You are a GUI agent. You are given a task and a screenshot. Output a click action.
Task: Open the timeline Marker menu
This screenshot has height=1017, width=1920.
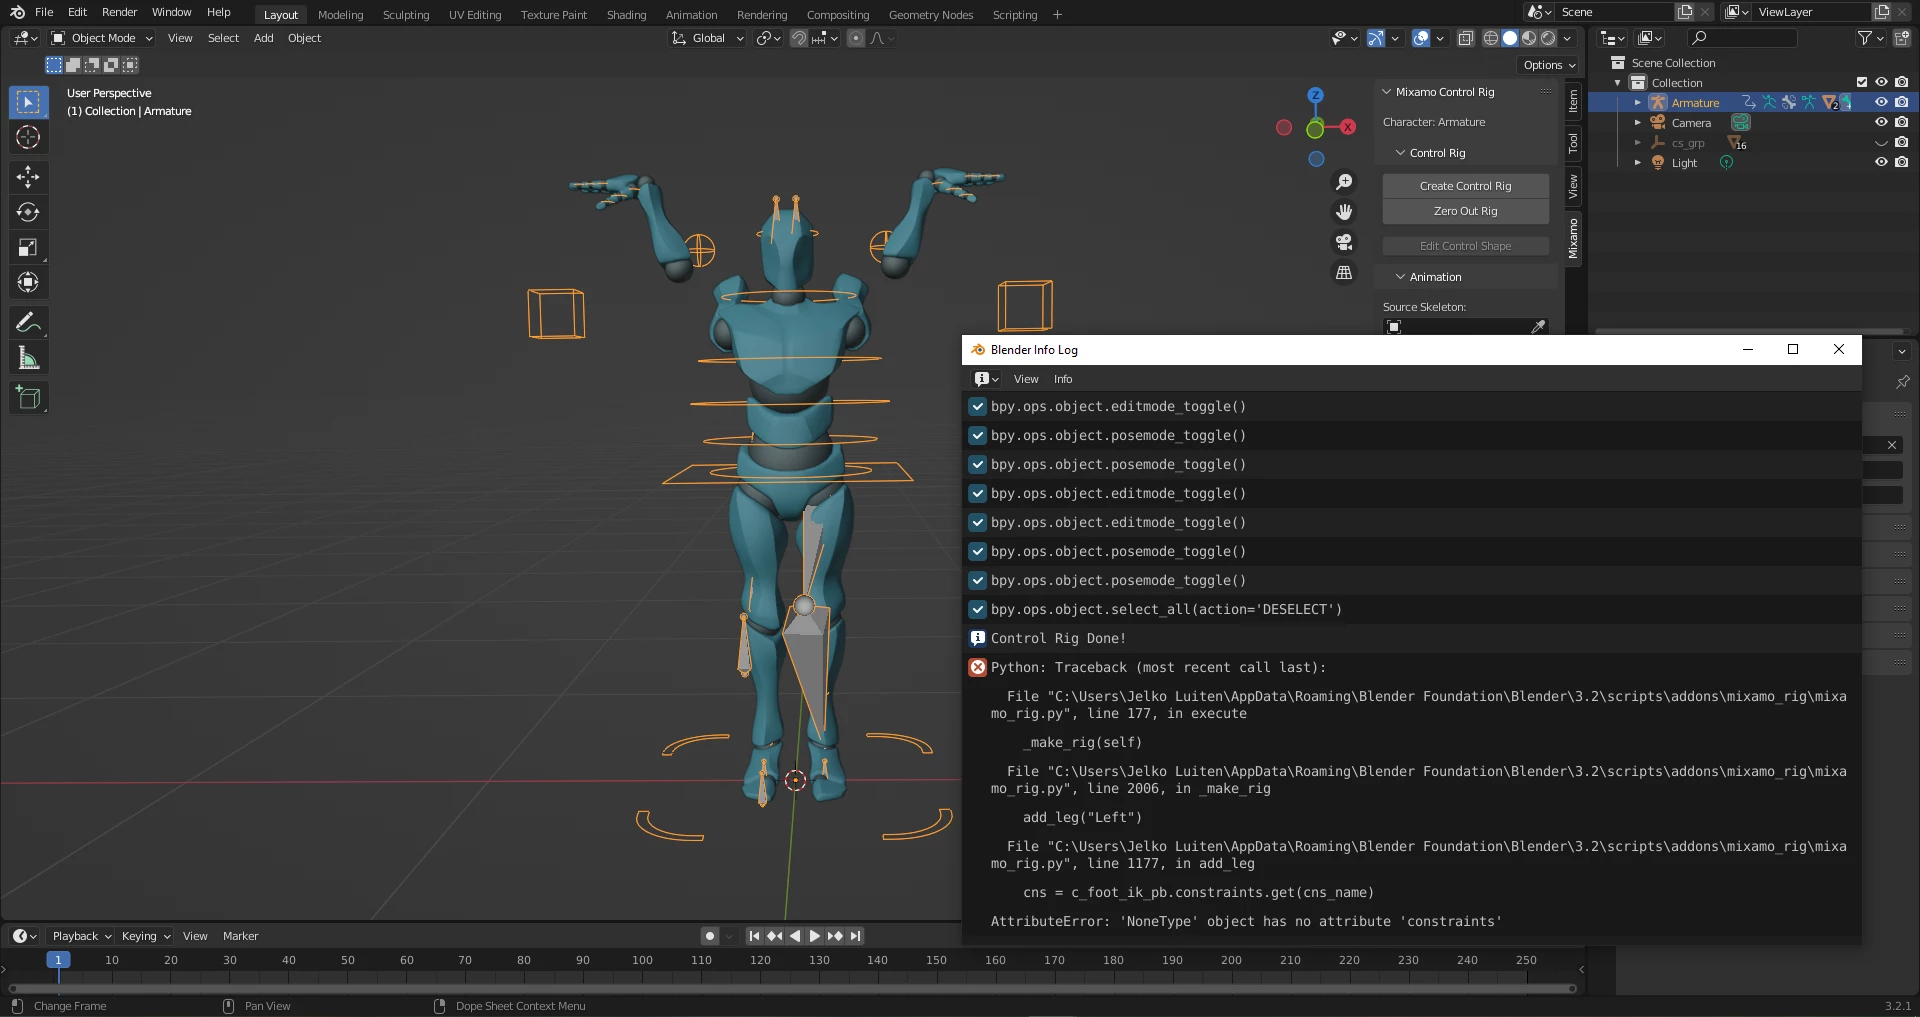240,936
